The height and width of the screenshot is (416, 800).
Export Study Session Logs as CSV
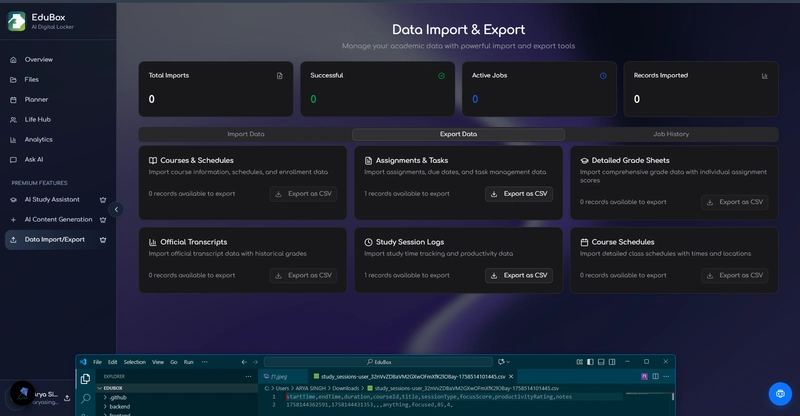519,276
